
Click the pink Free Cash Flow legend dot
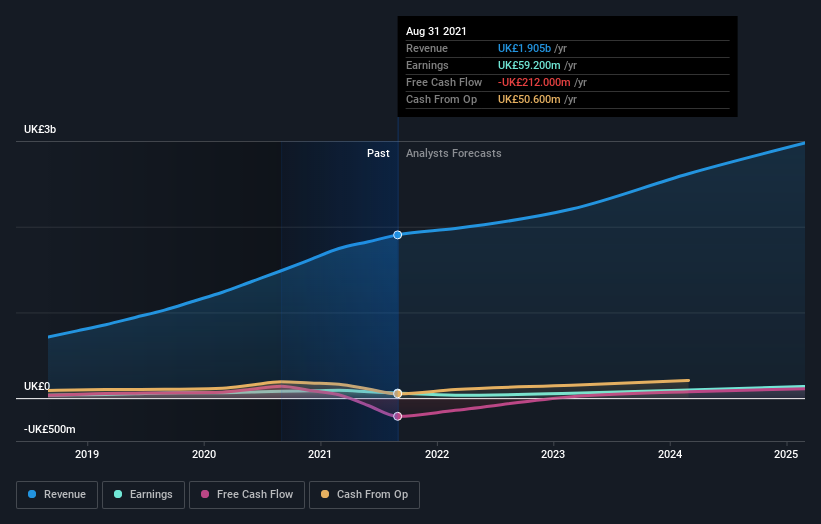(x=205, y=494)
